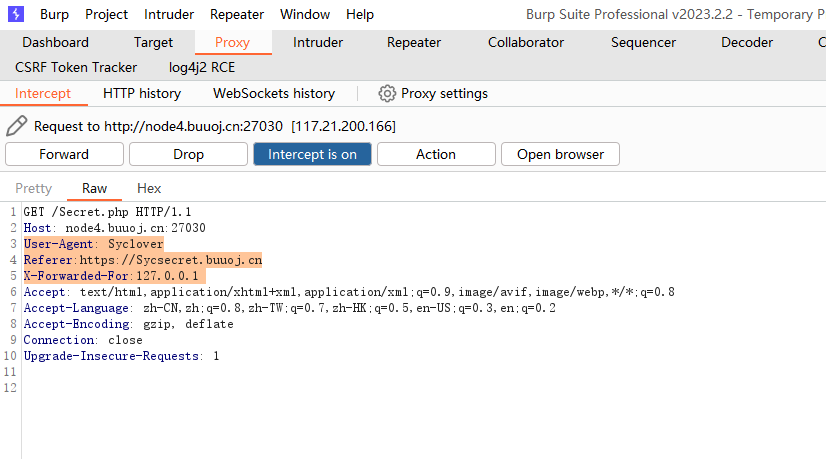Open Proxy settings
826x459 pixels.
[x=433, y=94]
